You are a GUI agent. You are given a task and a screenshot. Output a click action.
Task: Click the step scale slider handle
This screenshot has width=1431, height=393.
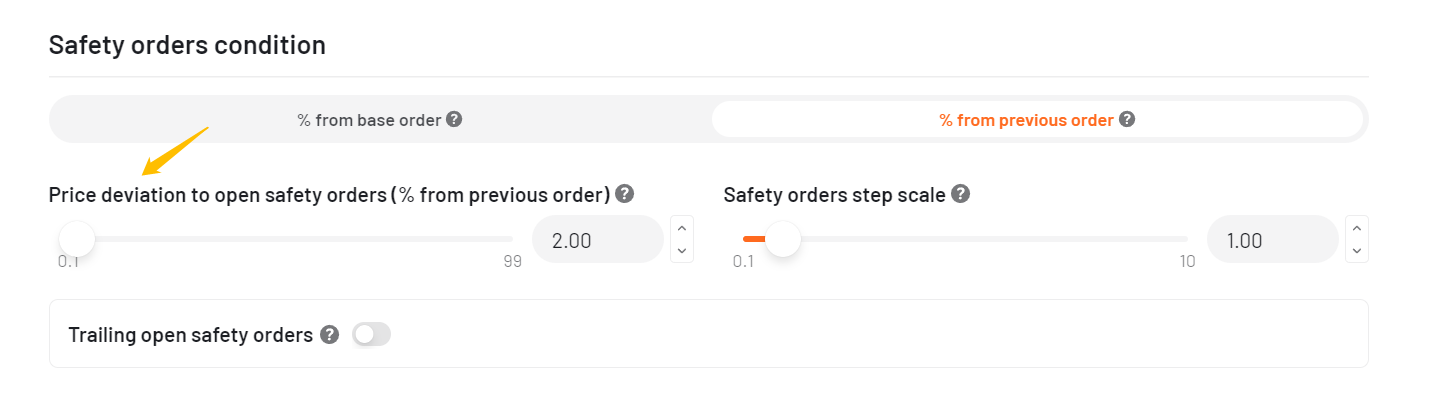783,239
